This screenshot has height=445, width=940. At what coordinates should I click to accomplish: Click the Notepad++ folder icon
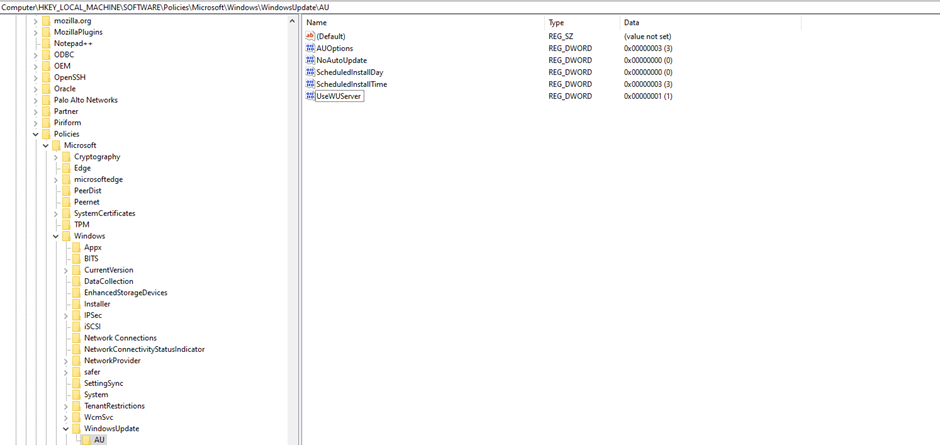pos(46,43)
